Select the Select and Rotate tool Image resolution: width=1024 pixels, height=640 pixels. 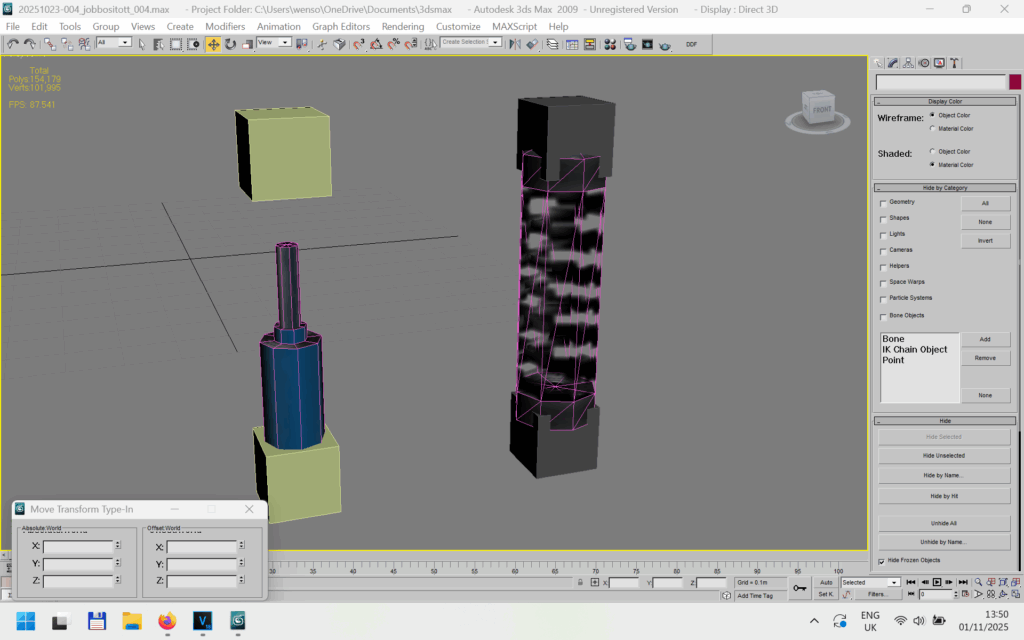coord(230,44)
